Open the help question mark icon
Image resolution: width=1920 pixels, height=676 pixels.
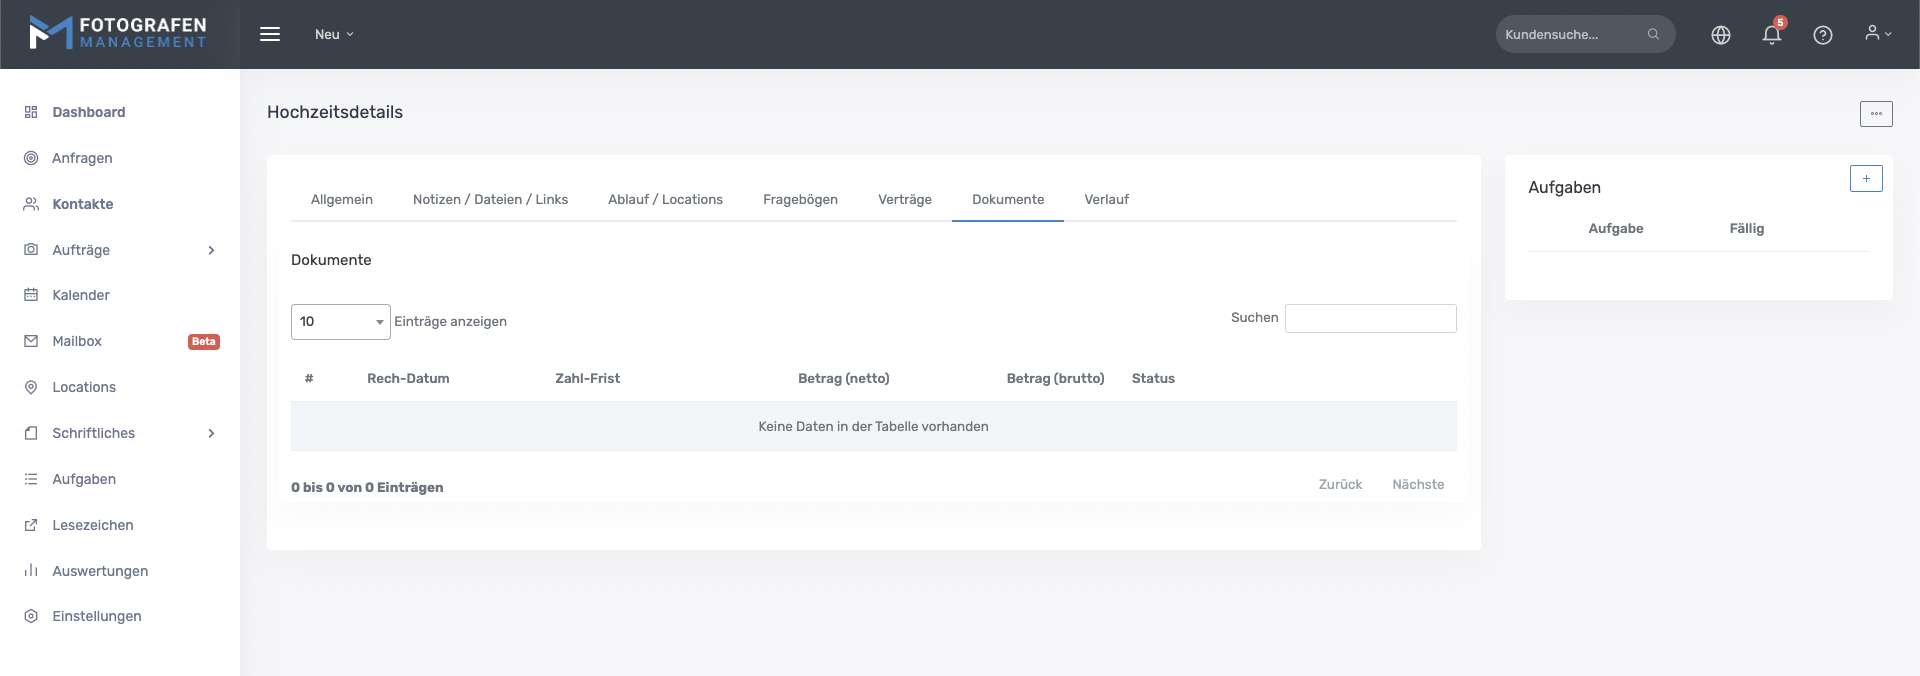[1822, 35]
